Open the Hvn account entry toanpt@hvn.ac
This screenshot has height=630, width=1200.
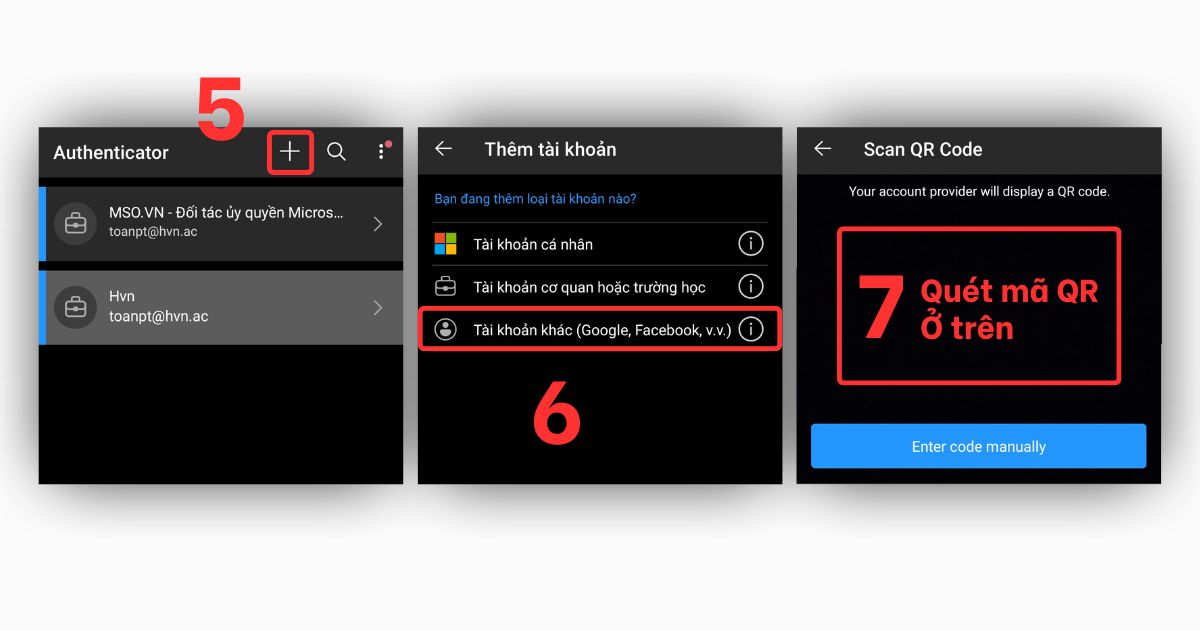coord(200,306)
